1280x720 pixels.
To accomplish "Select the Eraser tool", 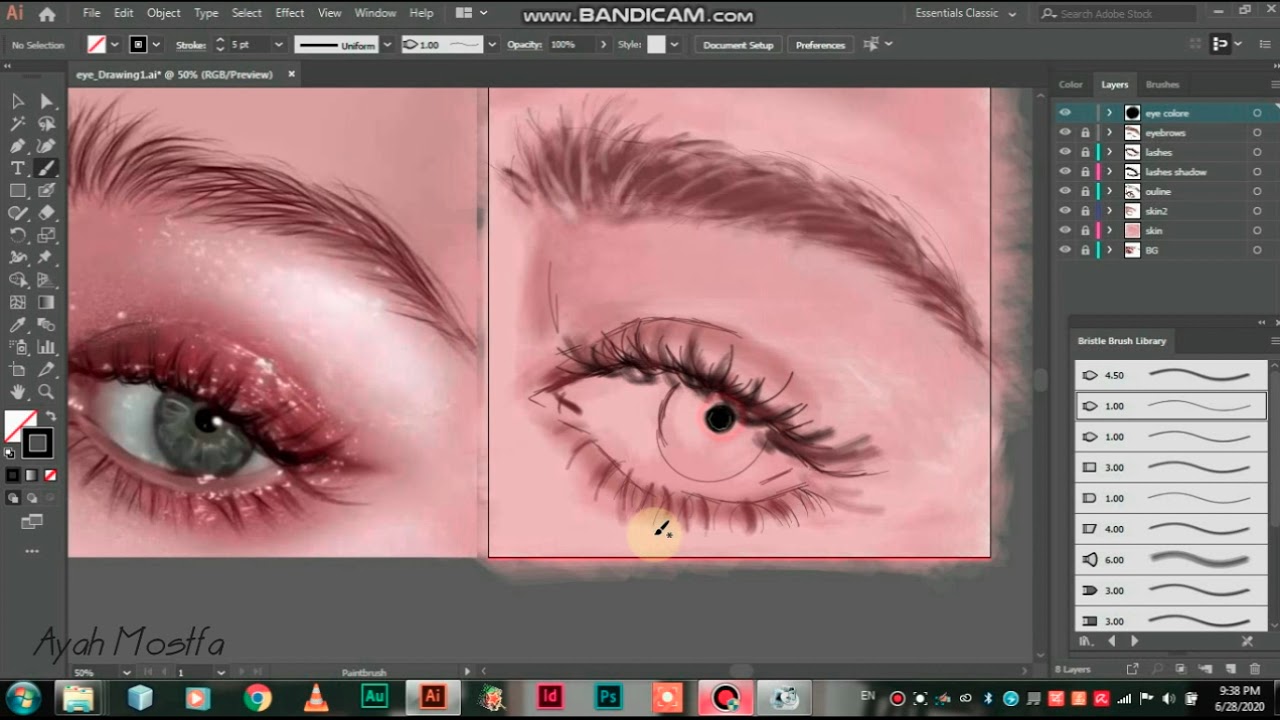I will (46, 212).
